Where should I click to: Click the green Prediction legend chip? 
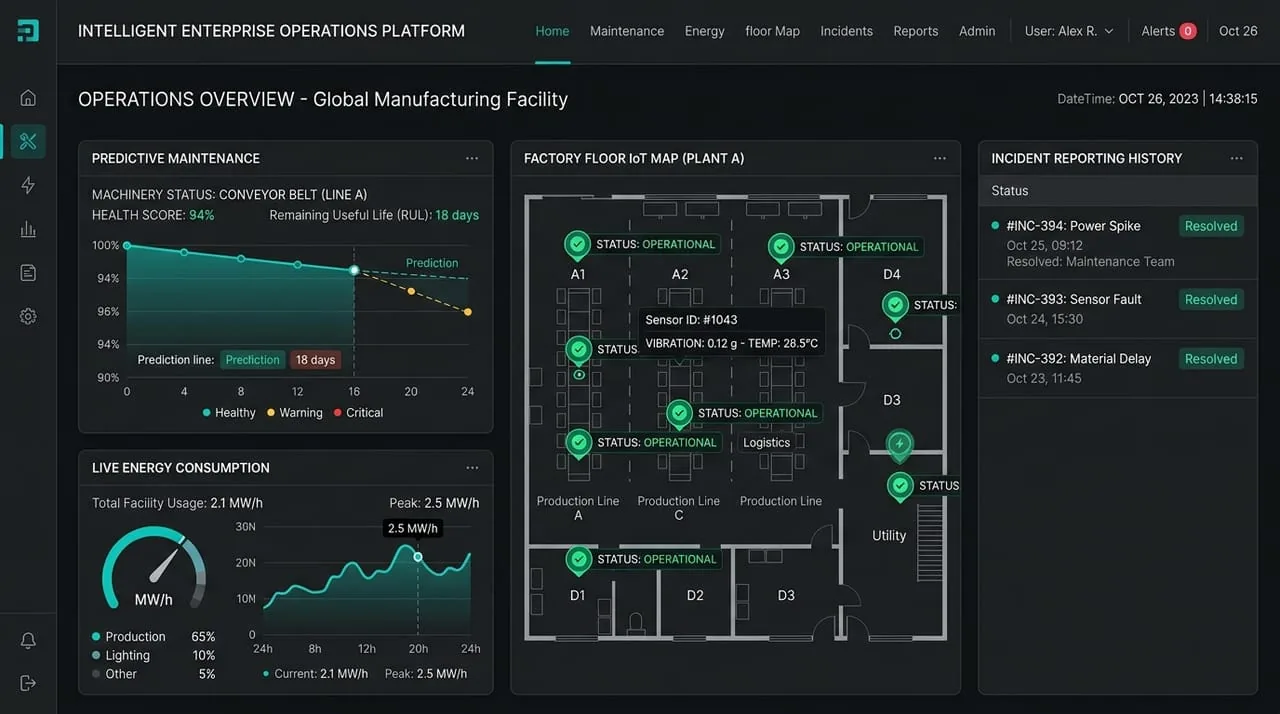(252, 360)
